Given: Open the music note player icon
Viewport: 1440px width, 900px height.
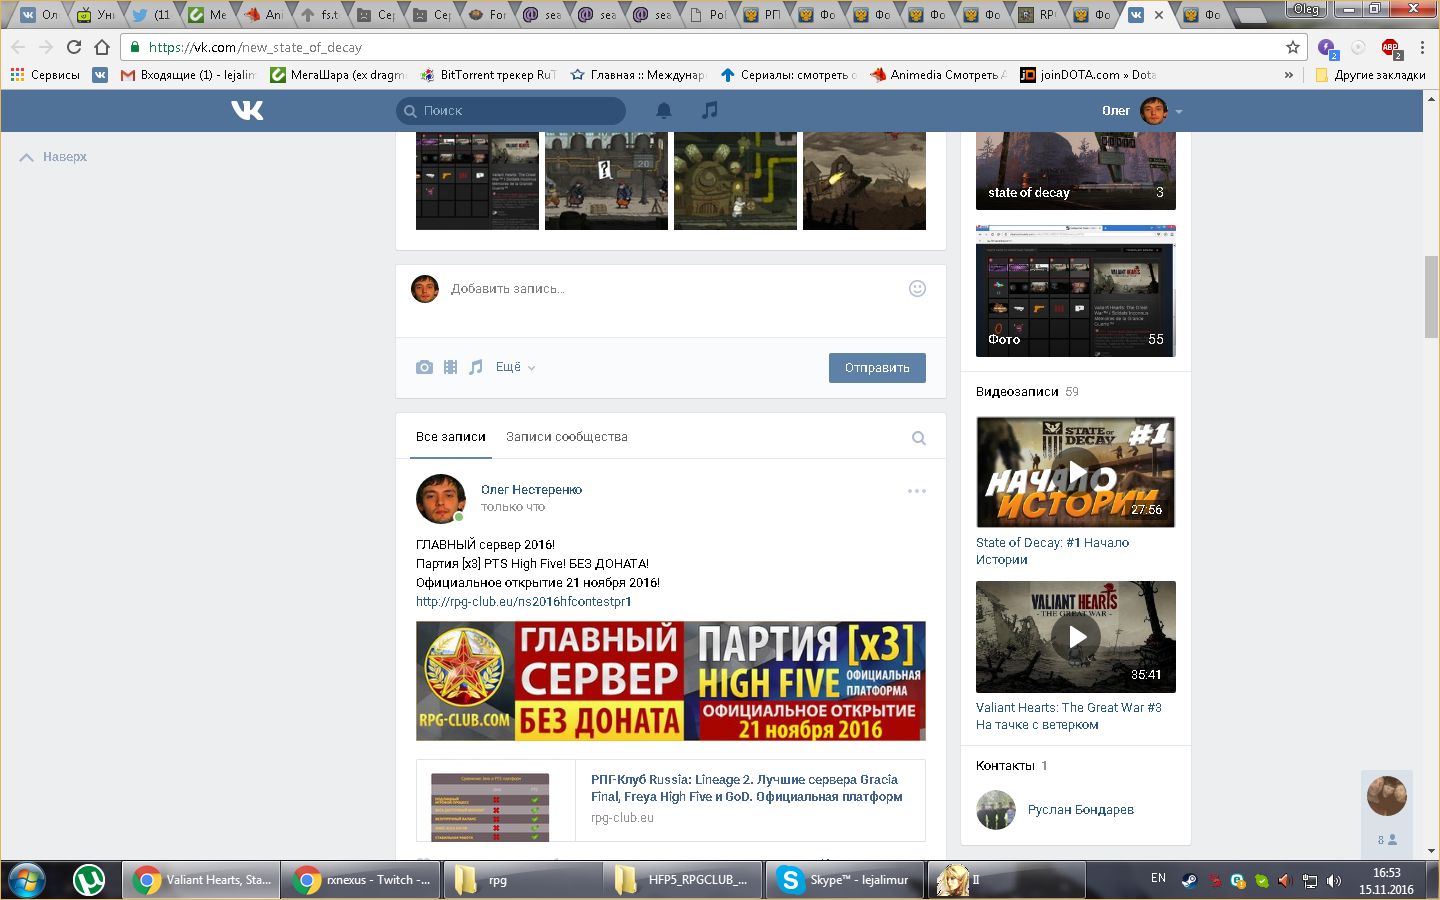Looking at the screenshot, I should 710,110.
